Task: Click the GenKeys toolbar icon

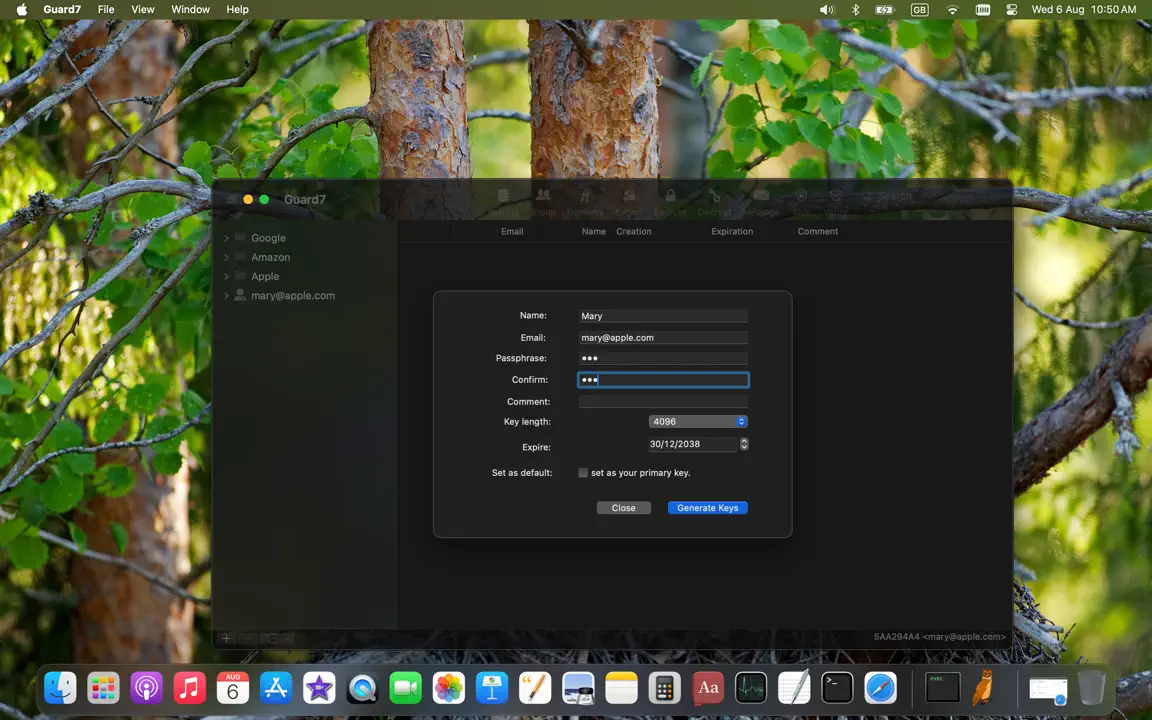Action: click(x=586, y=196)
